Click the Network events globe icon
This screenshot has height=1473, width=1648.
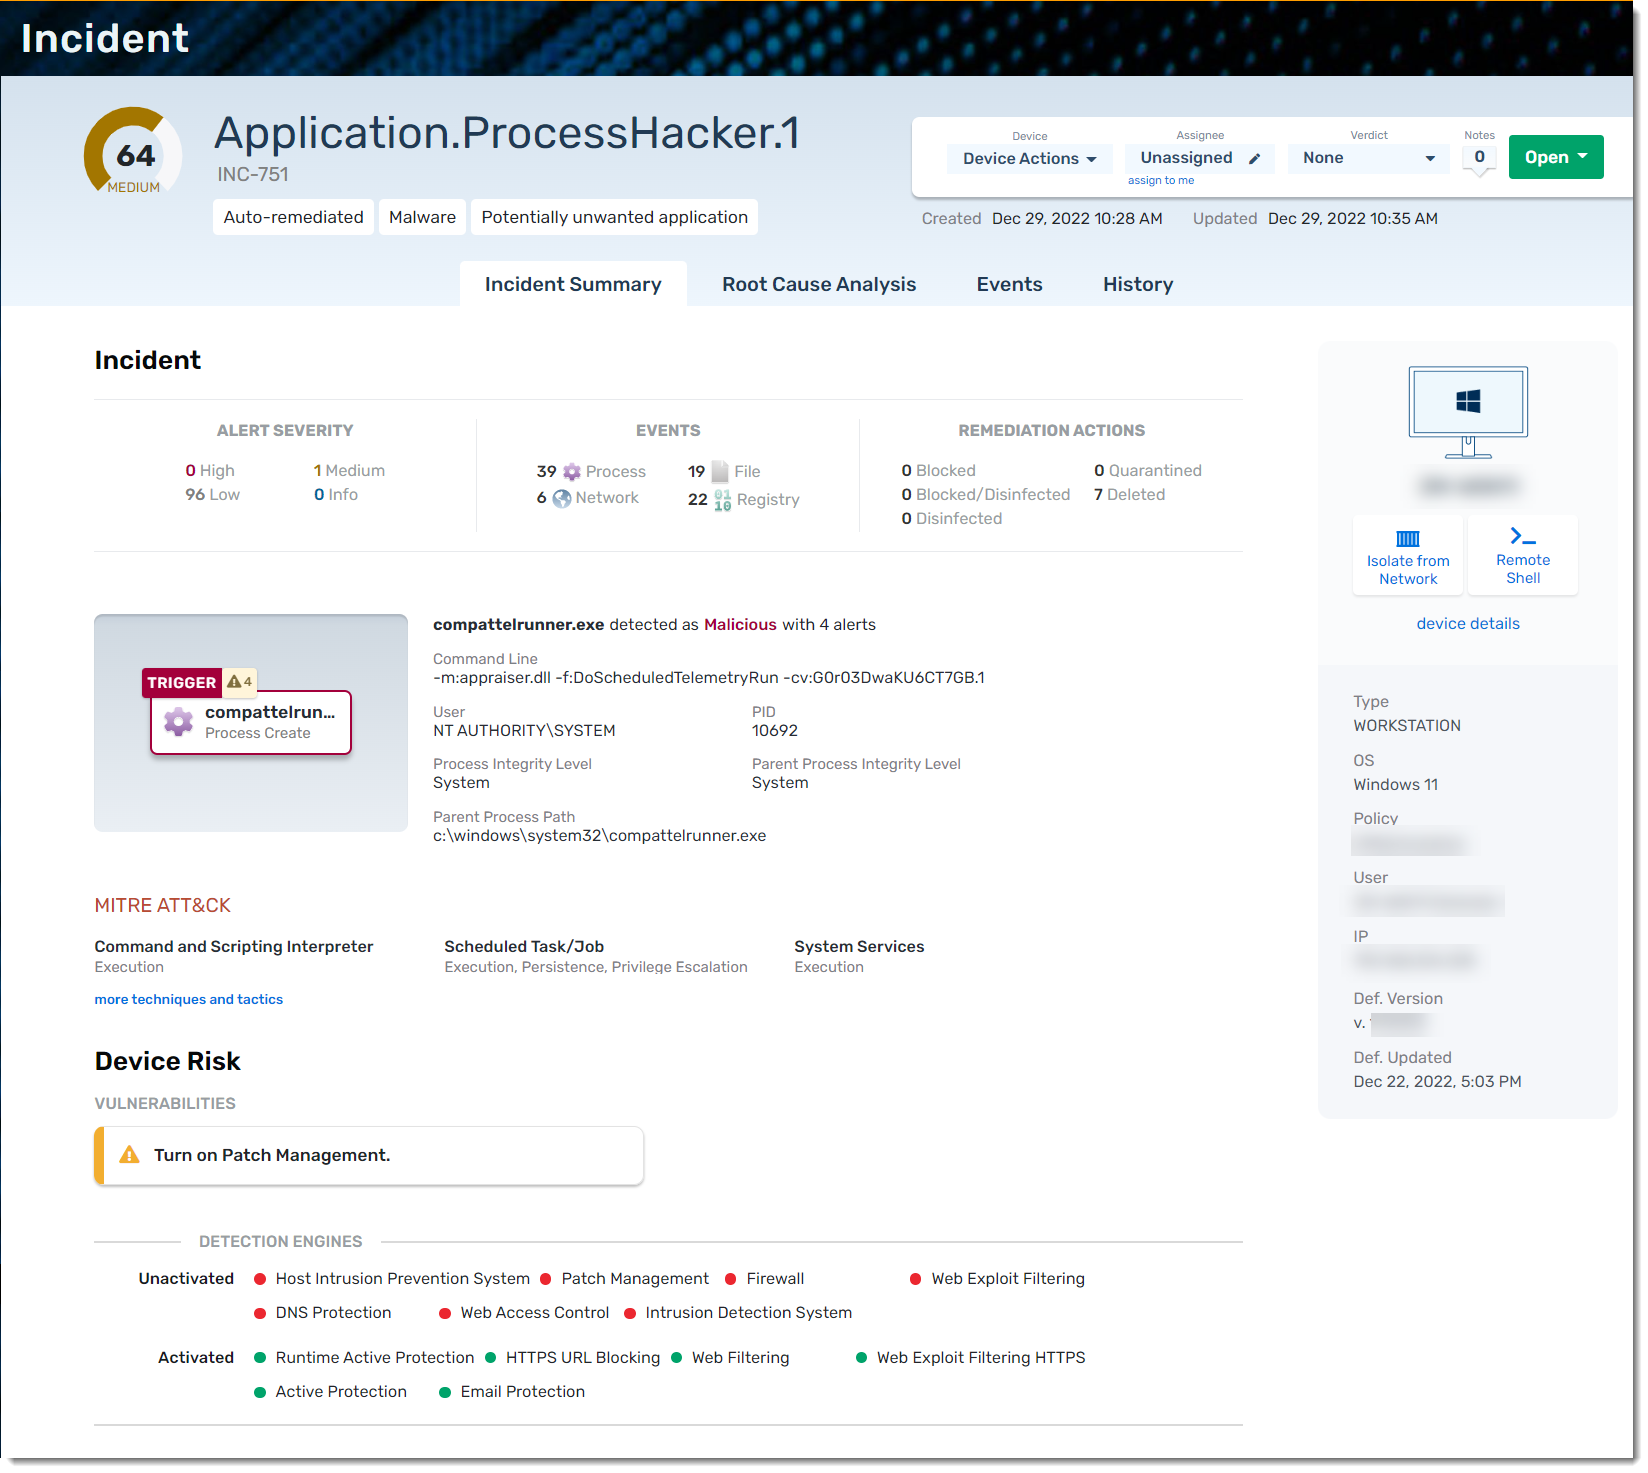click(x=562, y=498)
